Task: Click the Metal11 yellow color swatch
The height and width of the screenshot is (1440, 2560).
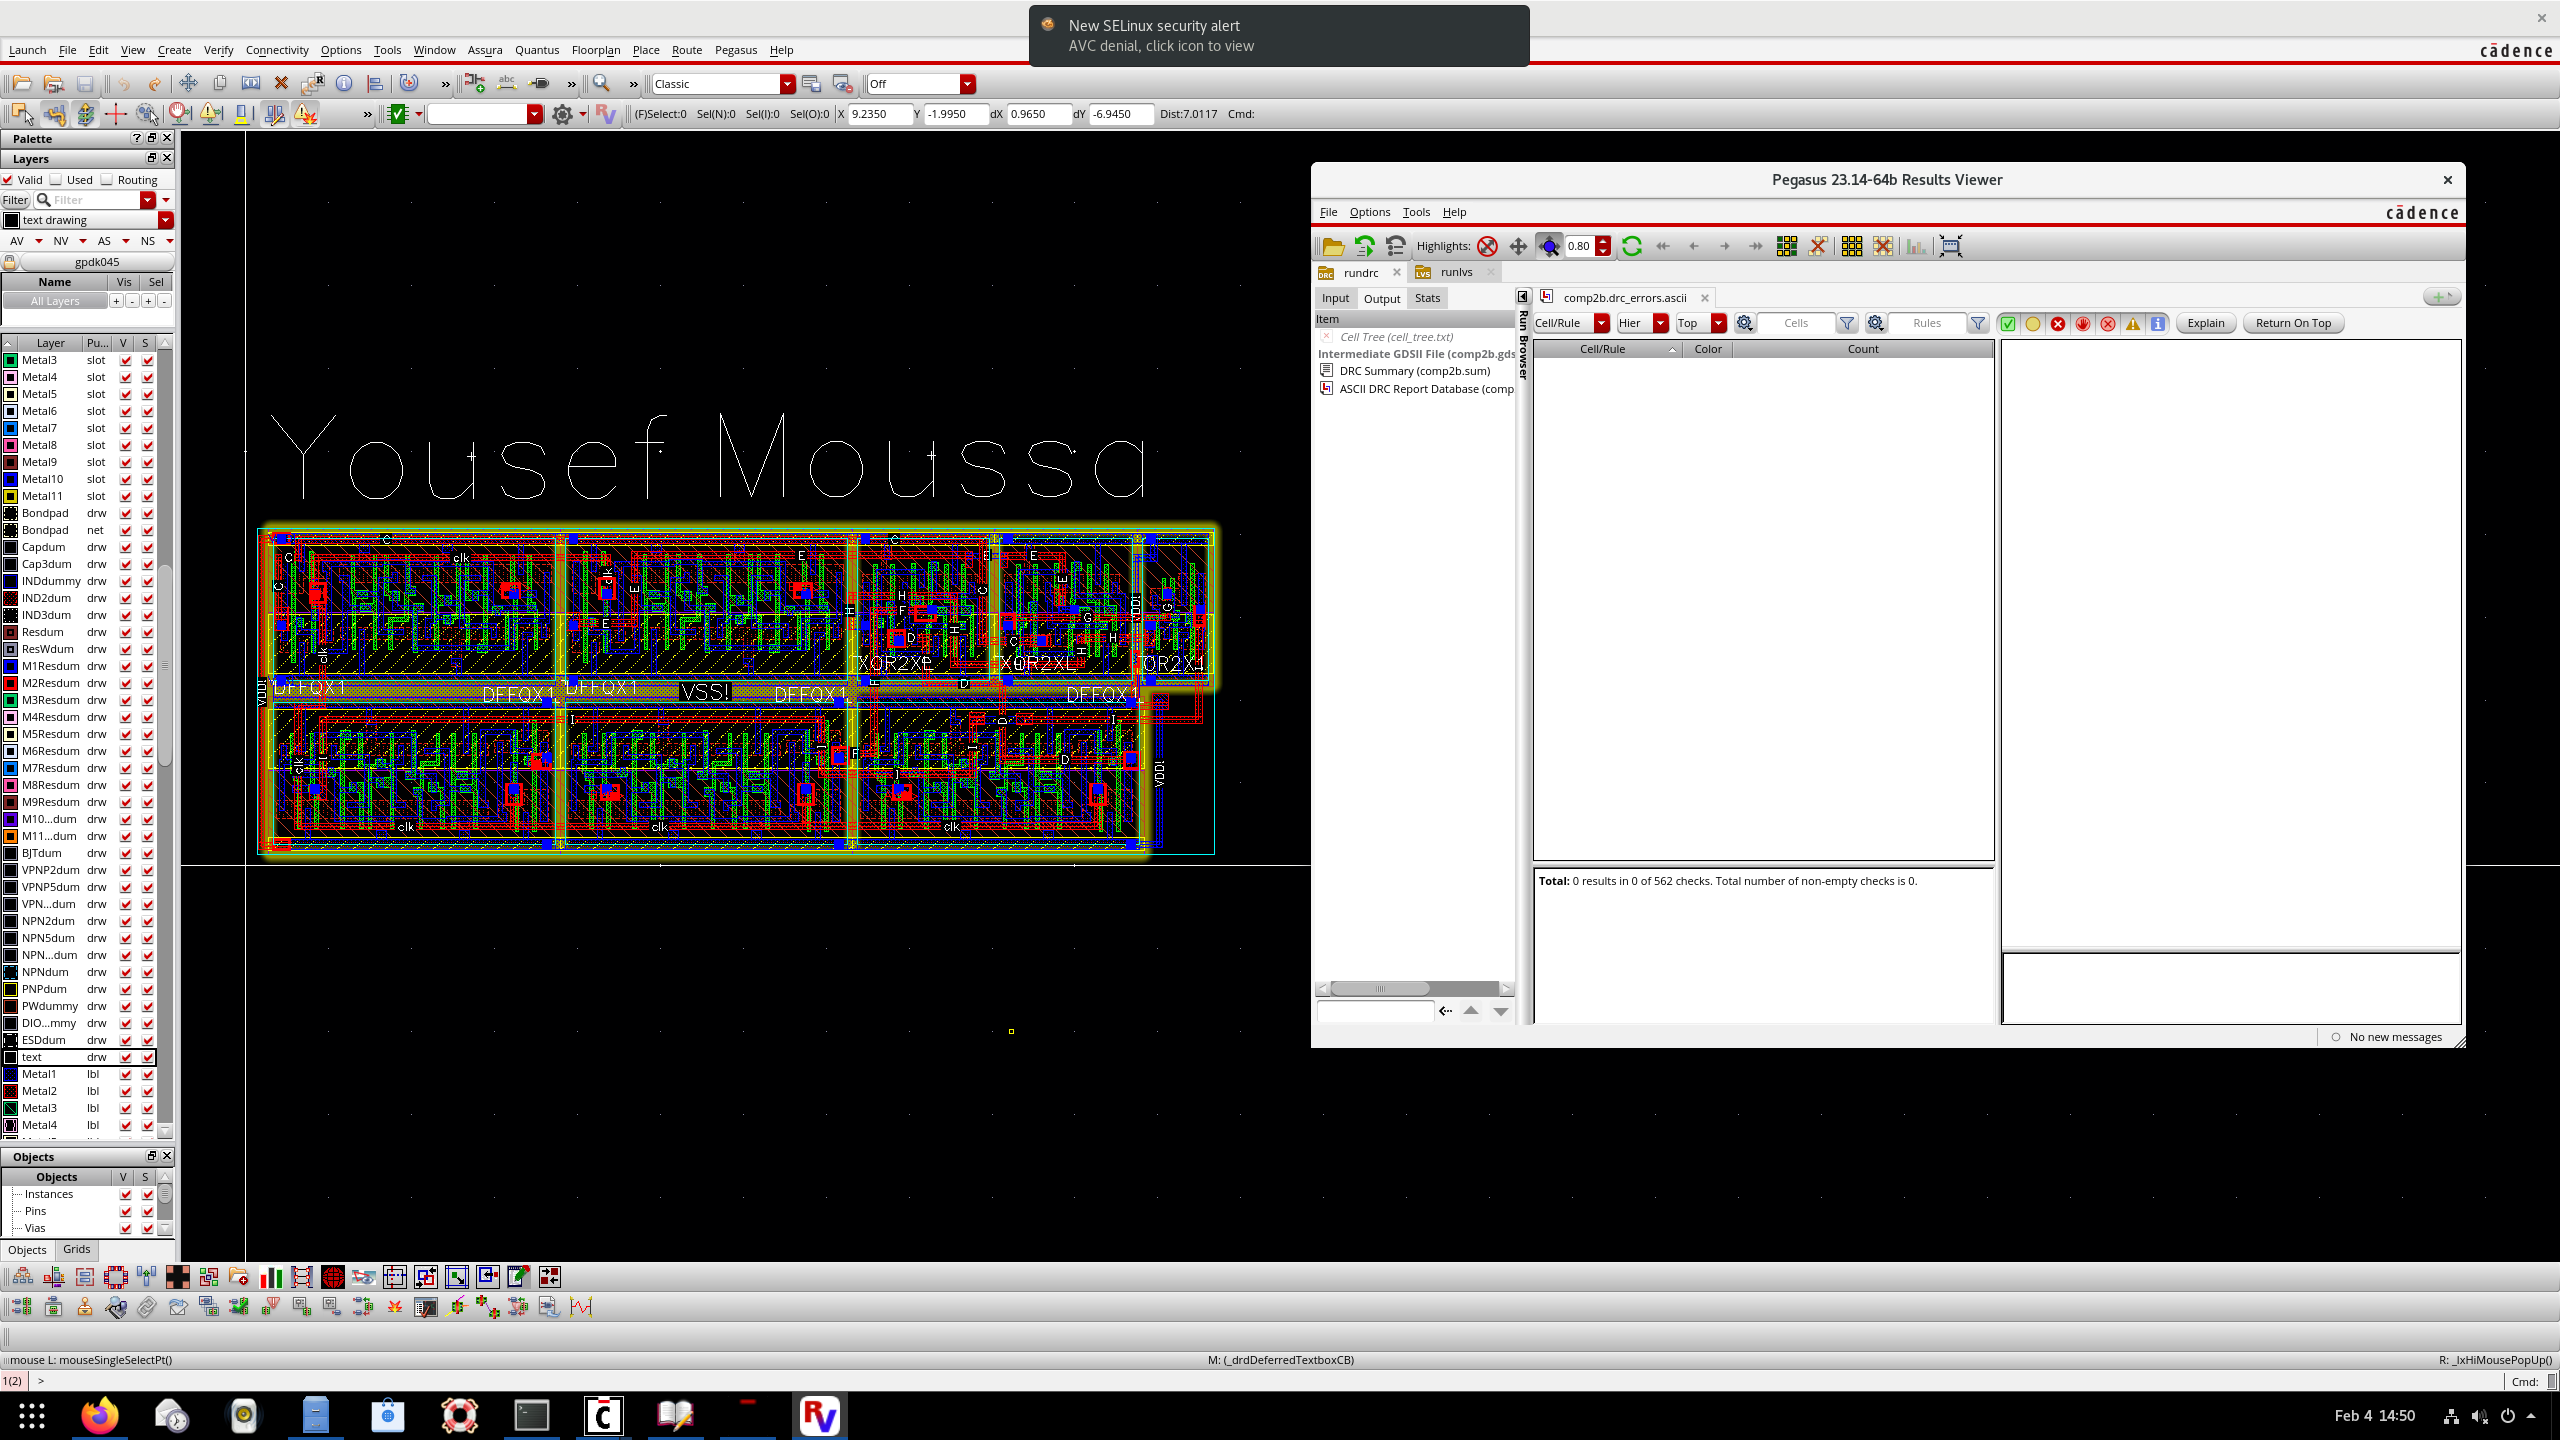Action: point(10,496)
